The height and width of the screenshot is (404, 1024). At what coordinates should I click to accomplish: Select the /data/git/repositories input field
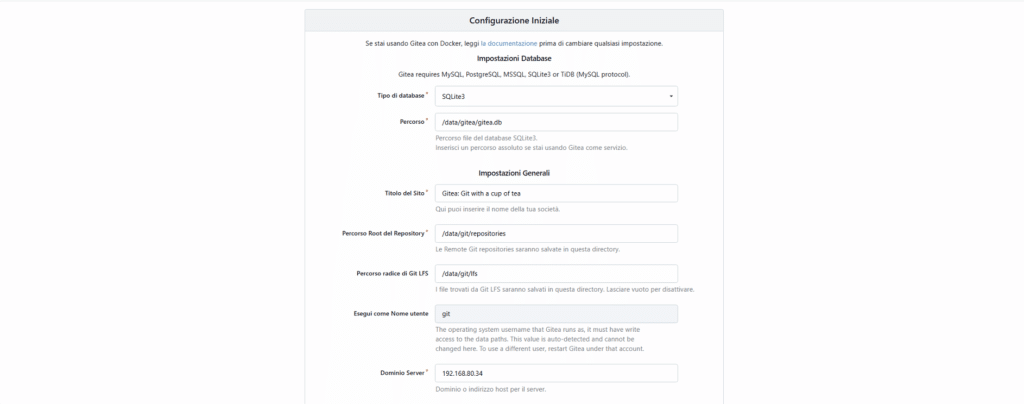(x=556, y=234)
